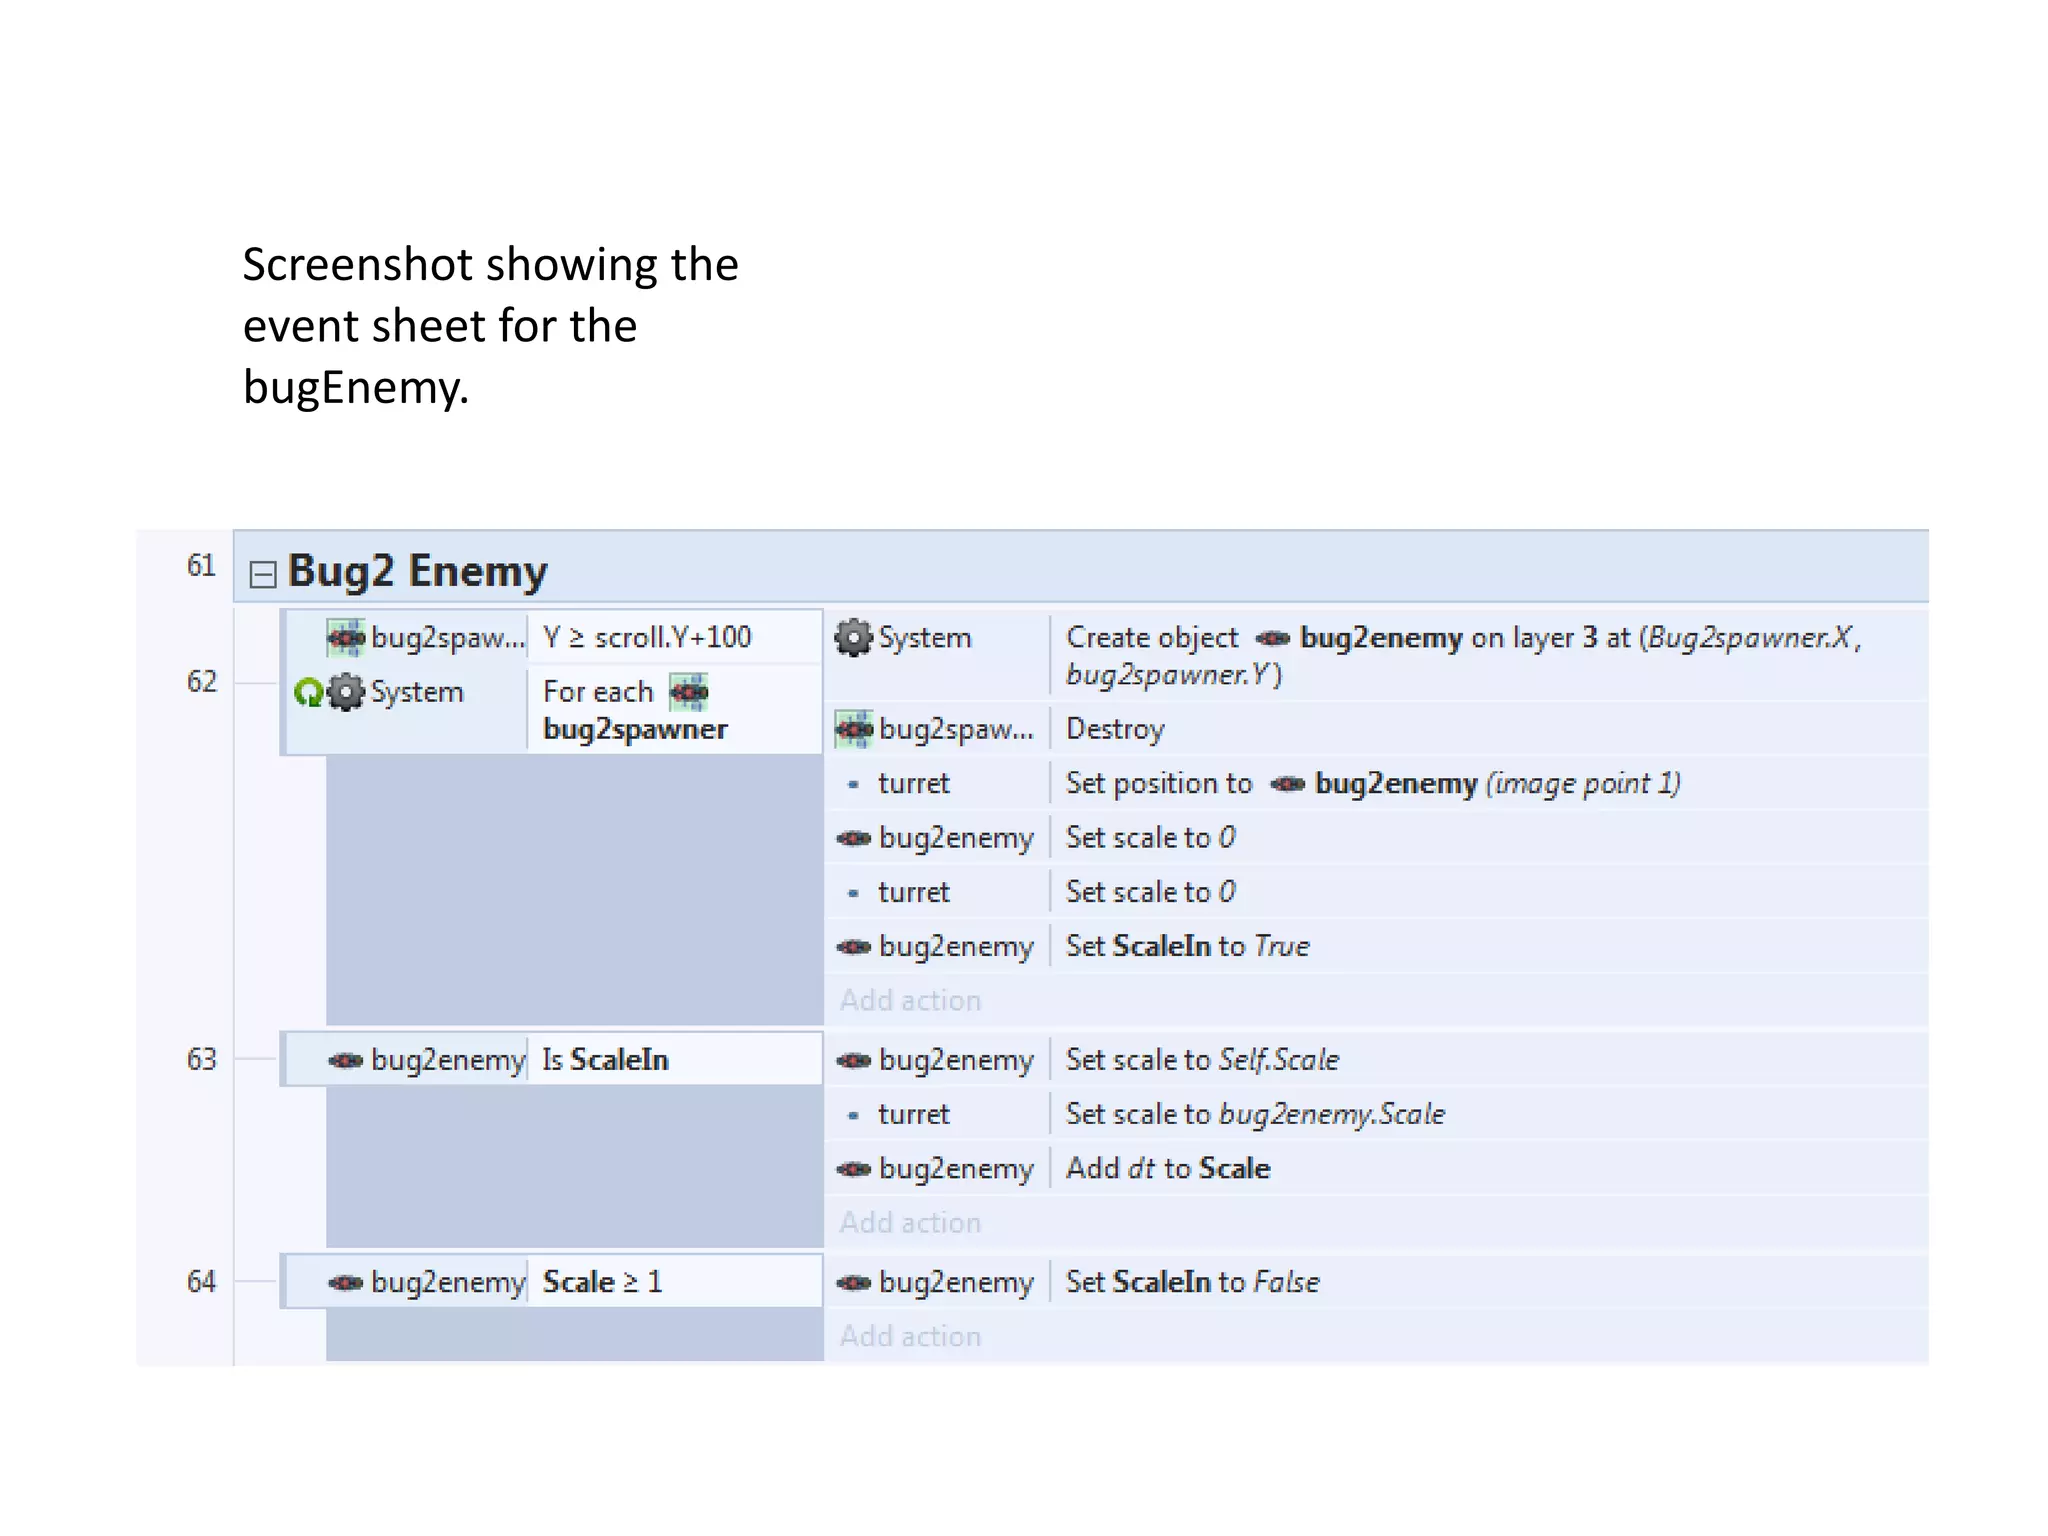The height and width of the screenshot is (1536, 2048).
Task: Click bug2enemy icon in Create object action text
Action: click(1272, 638)
